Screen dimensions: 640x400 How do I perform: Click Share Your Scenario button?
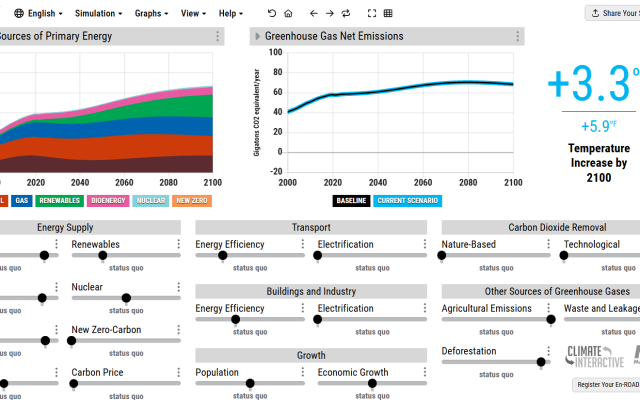pos(613,13)
